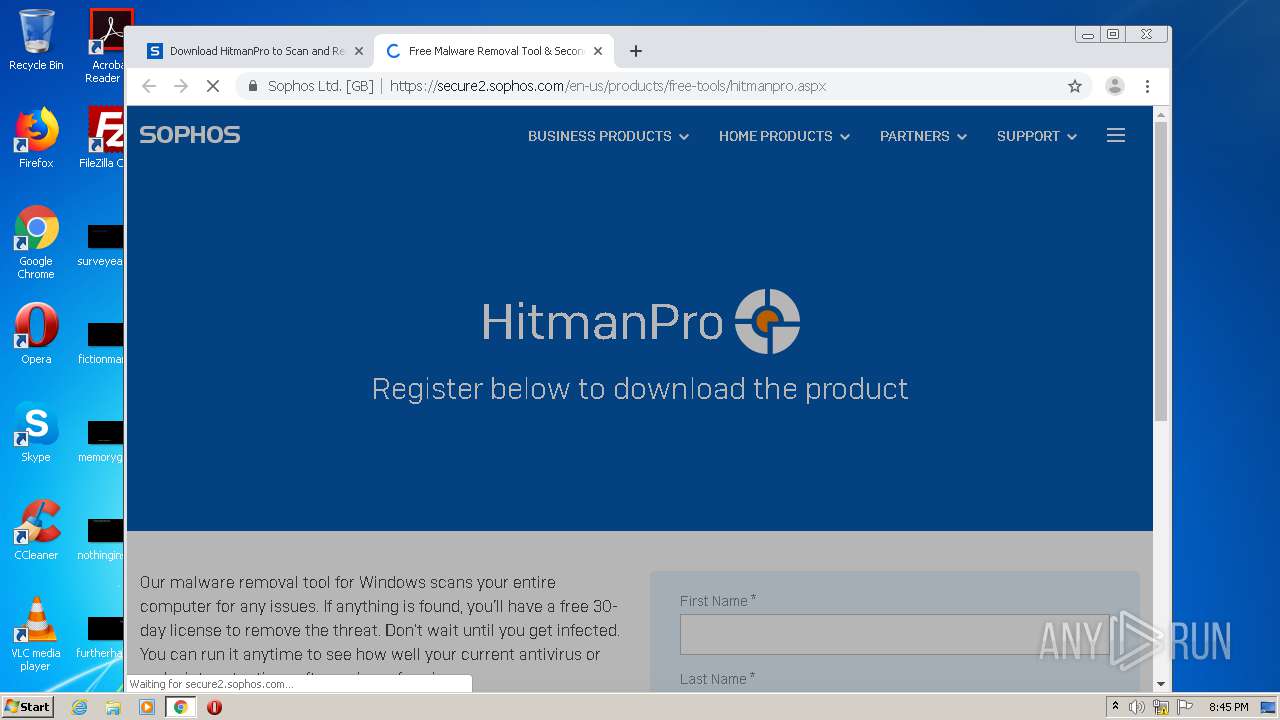1280x720 pixels.
Task: Open the Chrome profile avatar
Action: (x=1115, y=86)
